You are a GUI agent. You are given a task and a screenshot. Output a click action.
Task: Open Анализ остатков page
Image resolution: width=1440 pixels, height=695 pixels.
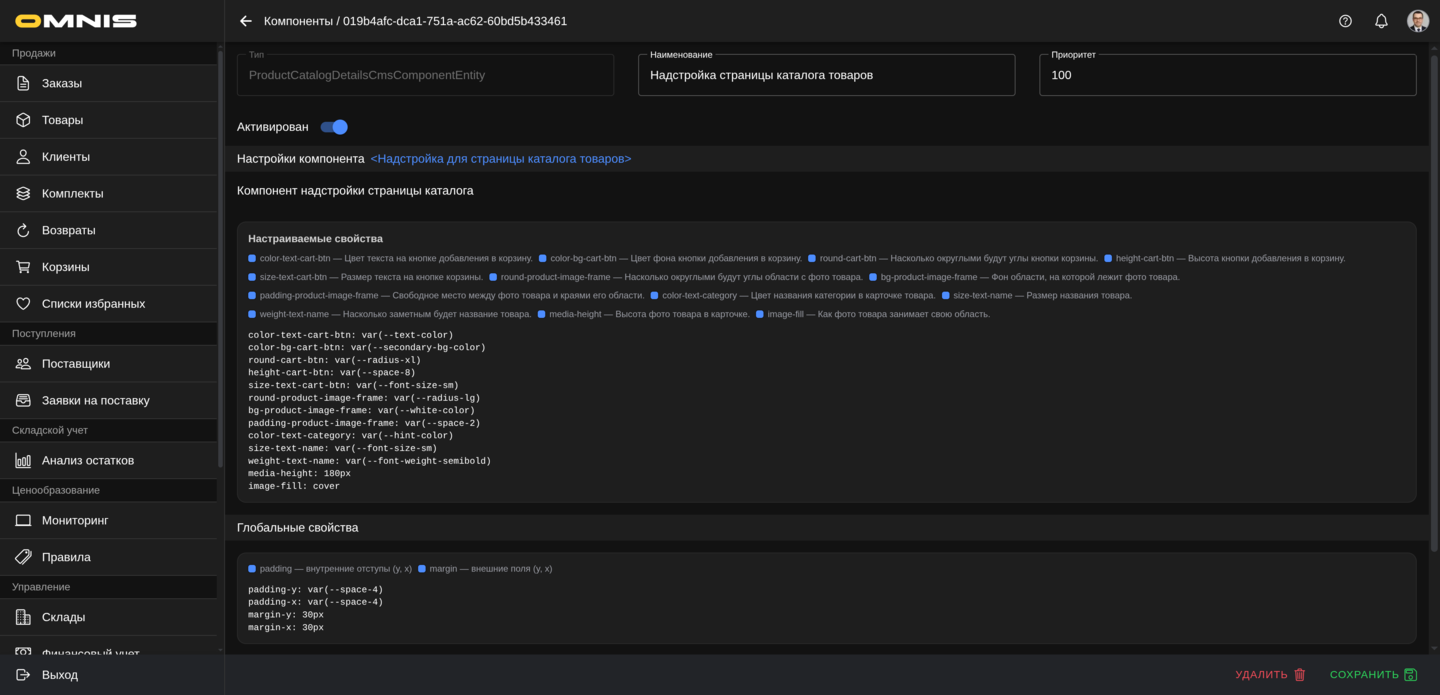coord(87,460)
